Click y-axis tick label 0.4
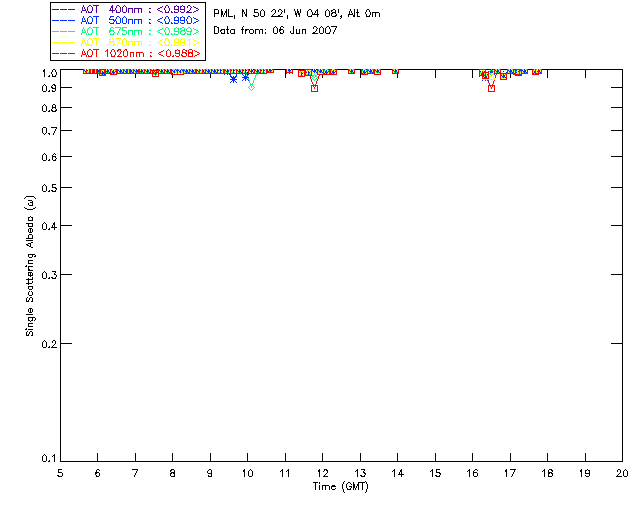 point(49,226)
